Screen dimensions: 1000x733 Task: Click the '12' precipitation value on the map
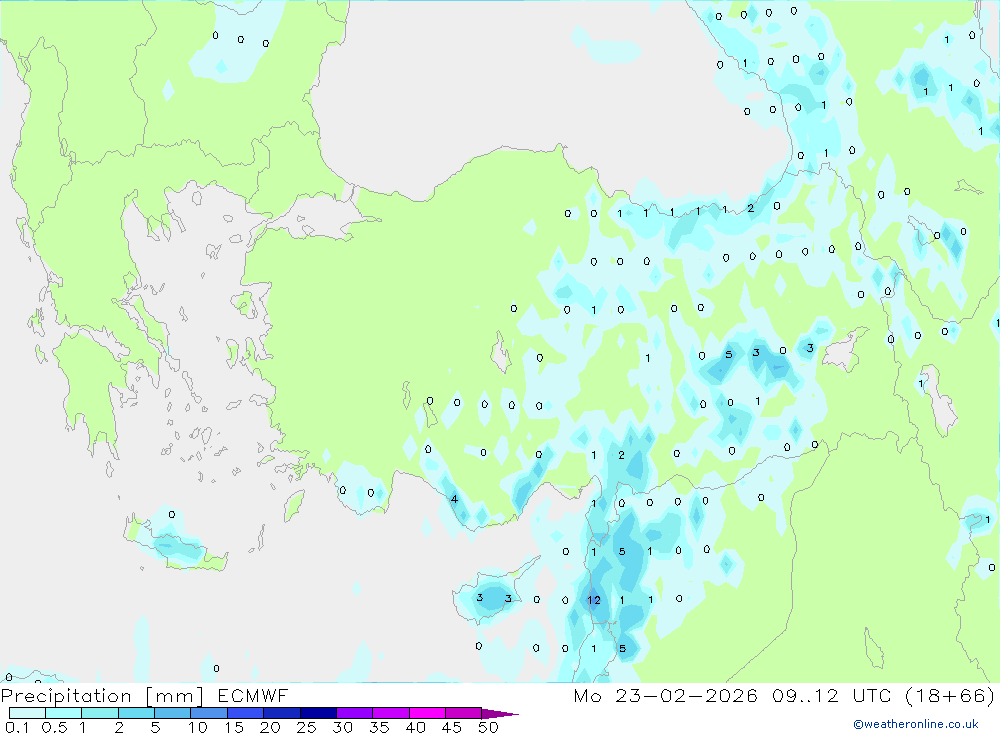point(594,600)
